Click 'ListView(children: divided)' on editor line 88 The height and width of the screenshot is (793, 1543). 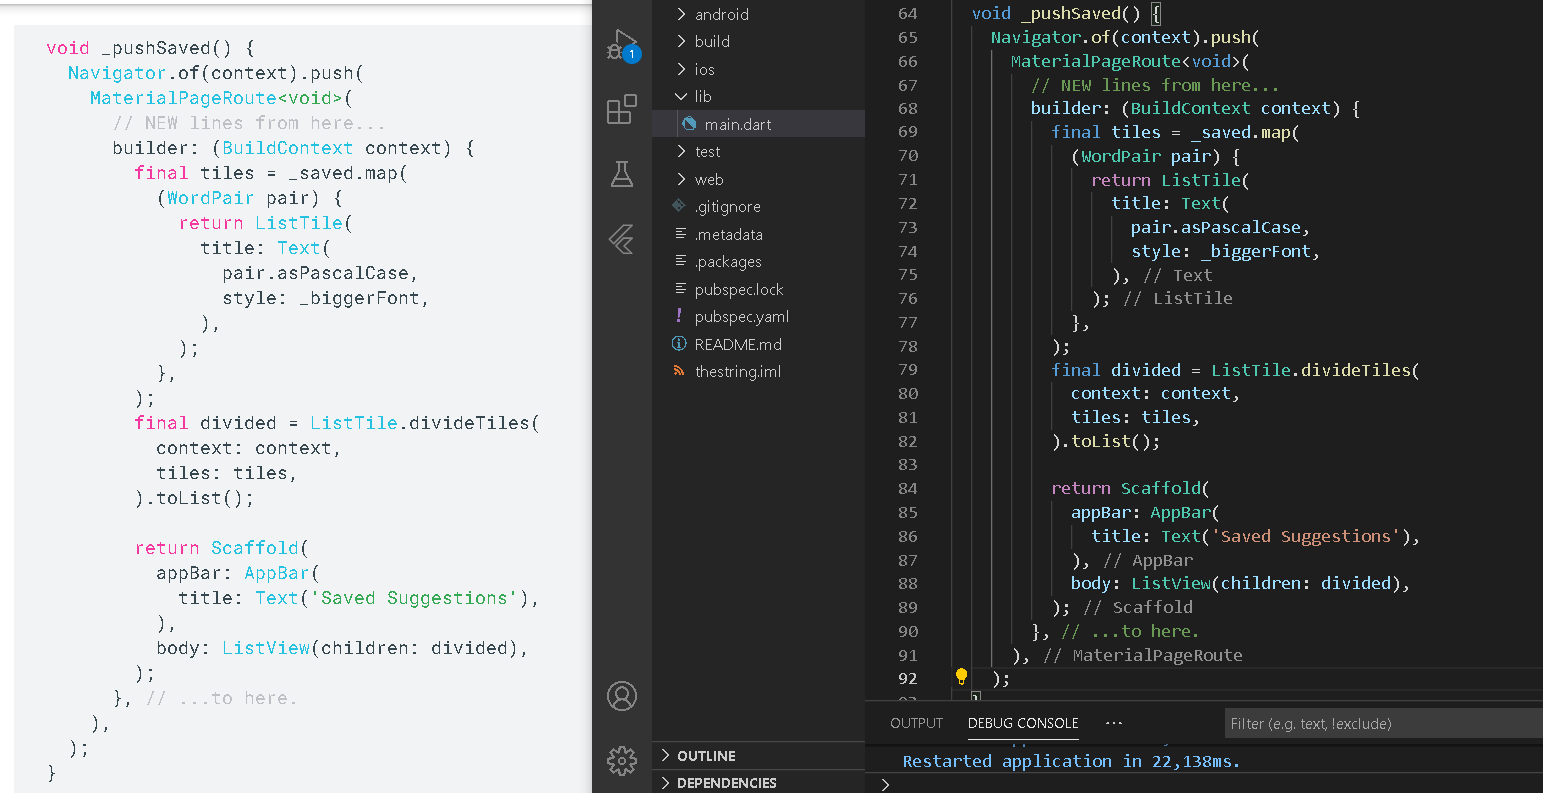pyautogui.click(x=1266, y=583)
